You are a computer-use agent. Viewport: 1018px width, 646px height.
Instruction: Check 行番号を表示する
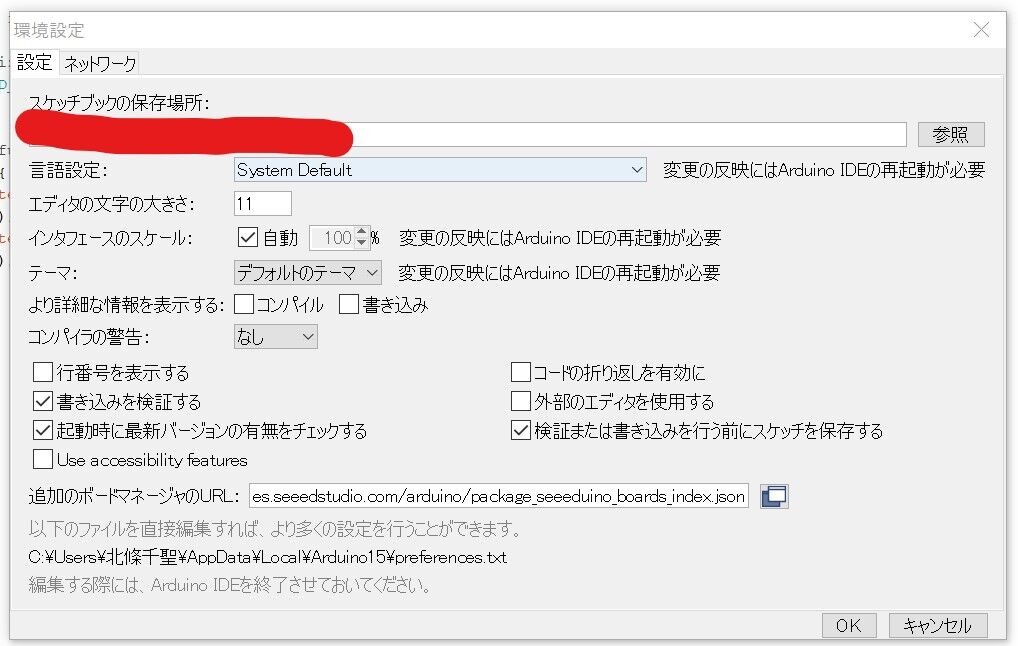click(x=43, y=372)
